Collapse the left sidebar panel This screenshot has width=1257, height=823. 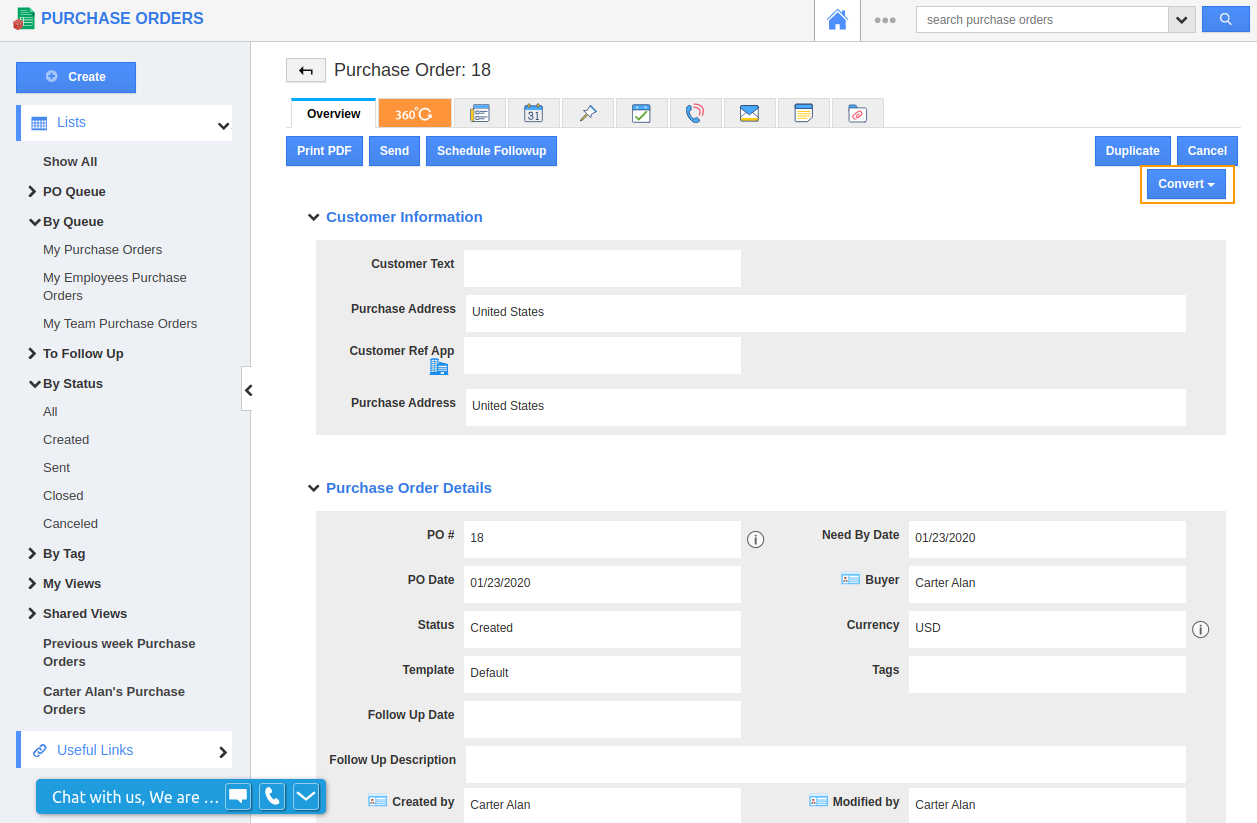click(248, 390)
